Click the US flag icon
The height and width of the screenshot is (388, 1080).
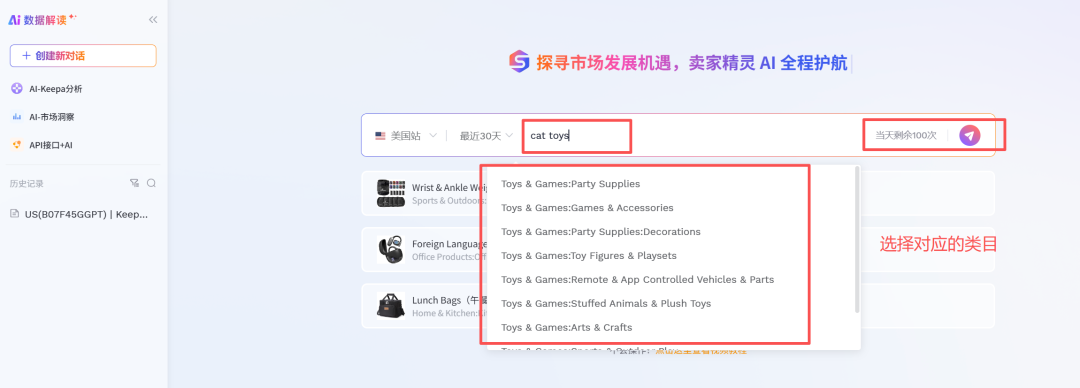click(x=380, y=136)
